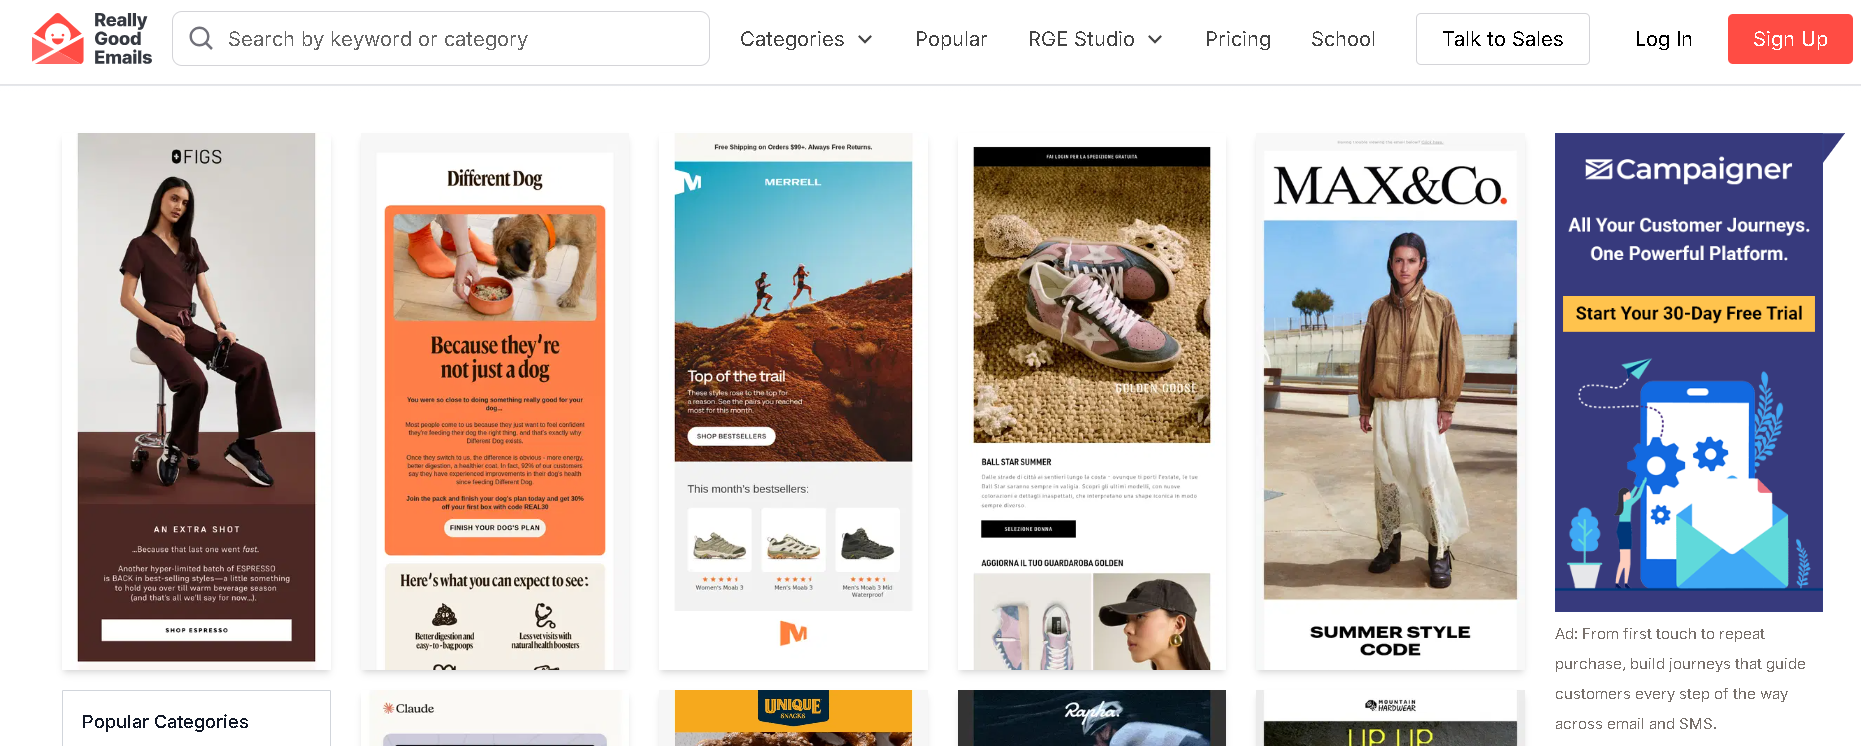Open the Rapha email card

(1091, 718)
